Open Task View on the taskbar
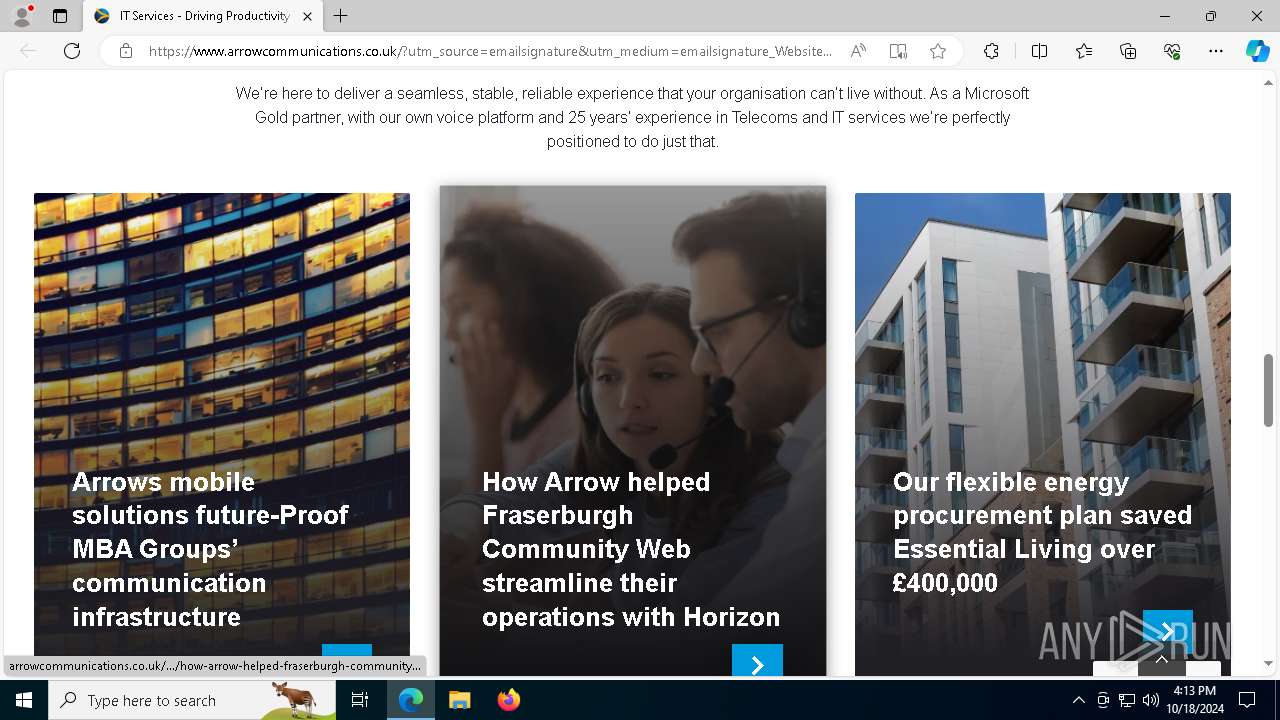This screenshot has height=720, width=1280. coord(360,700)
